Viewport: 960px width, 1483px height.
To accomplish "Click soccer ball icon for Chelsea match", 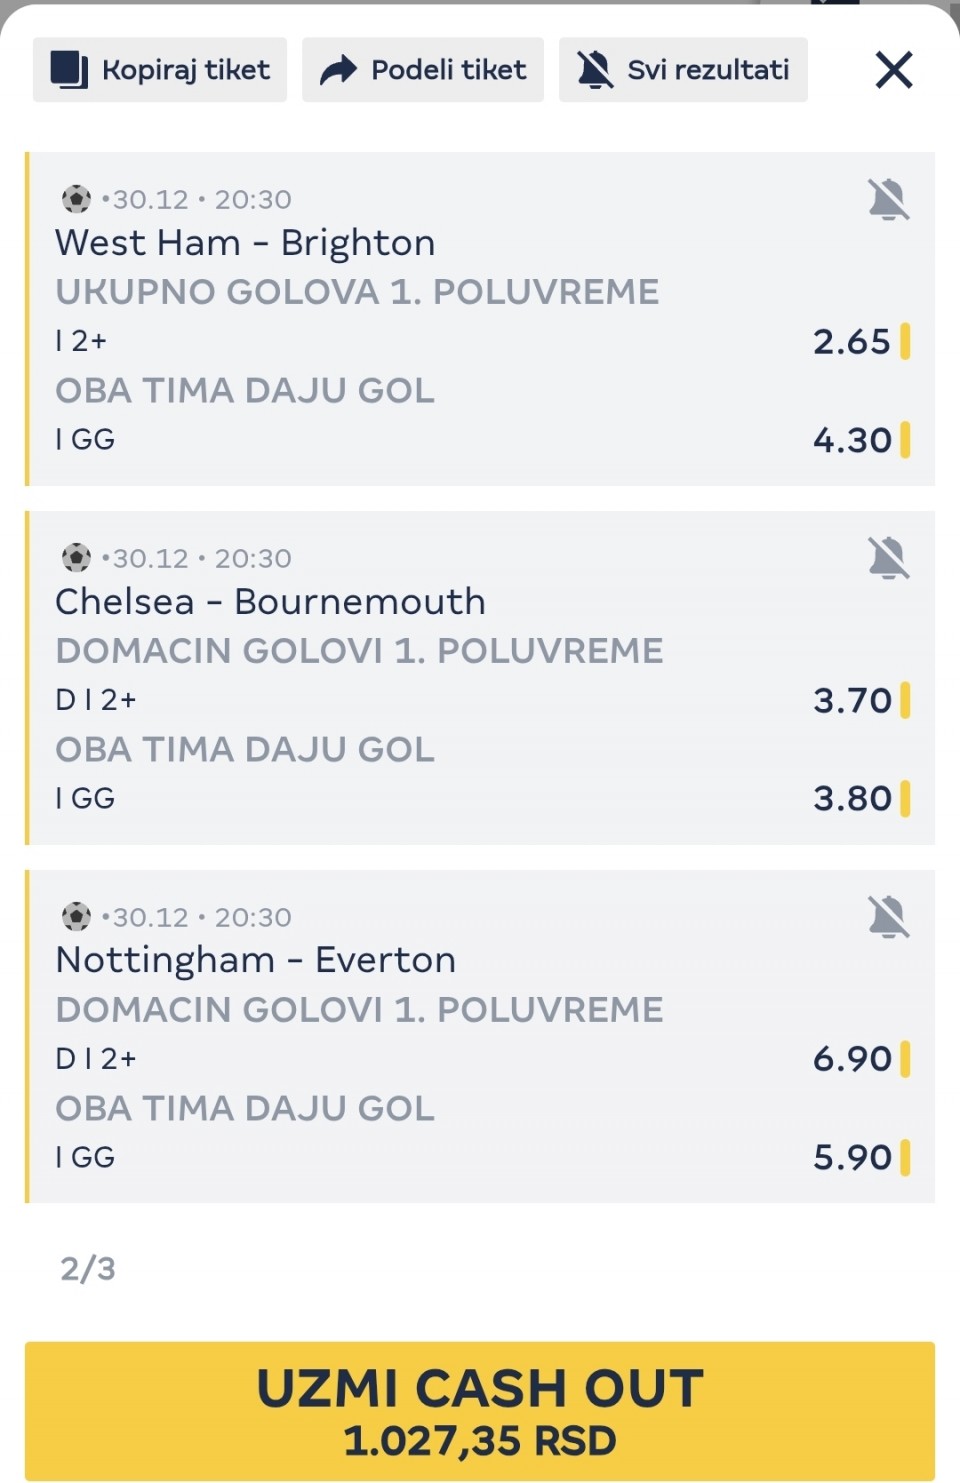I will tap(76, 557).
